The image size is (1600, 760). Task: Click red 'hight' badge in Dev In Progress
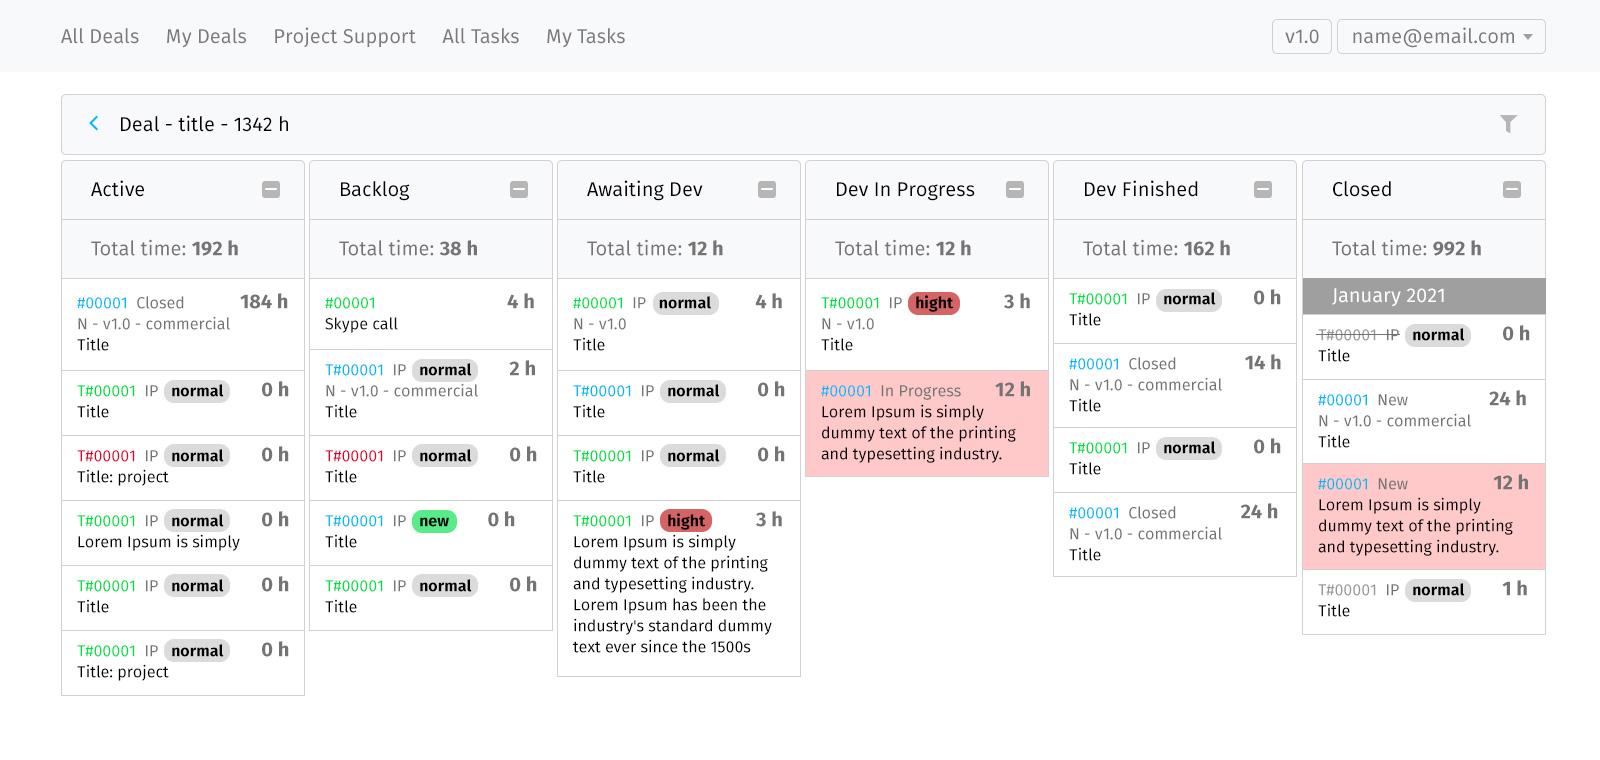click(x=933, y=303)
